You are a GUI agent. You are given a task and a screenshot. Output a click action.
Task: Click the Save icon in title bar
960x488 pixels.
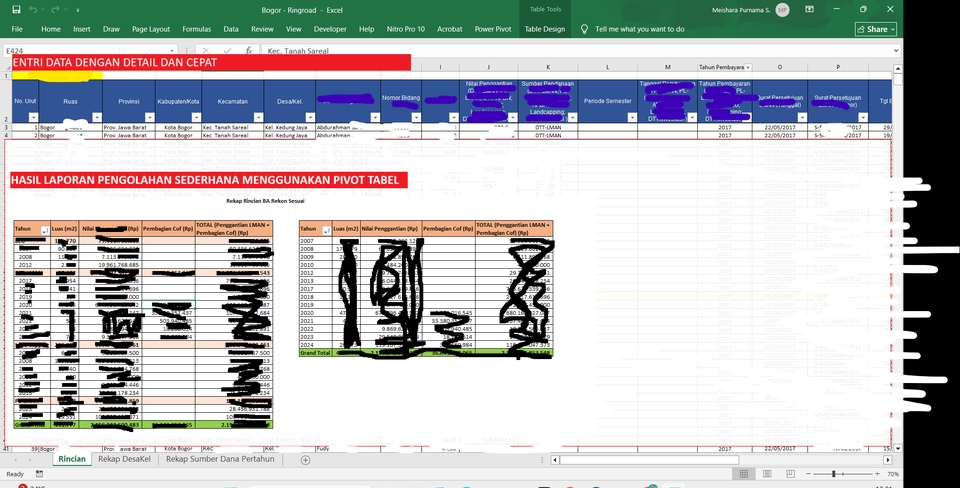[17, 10]
